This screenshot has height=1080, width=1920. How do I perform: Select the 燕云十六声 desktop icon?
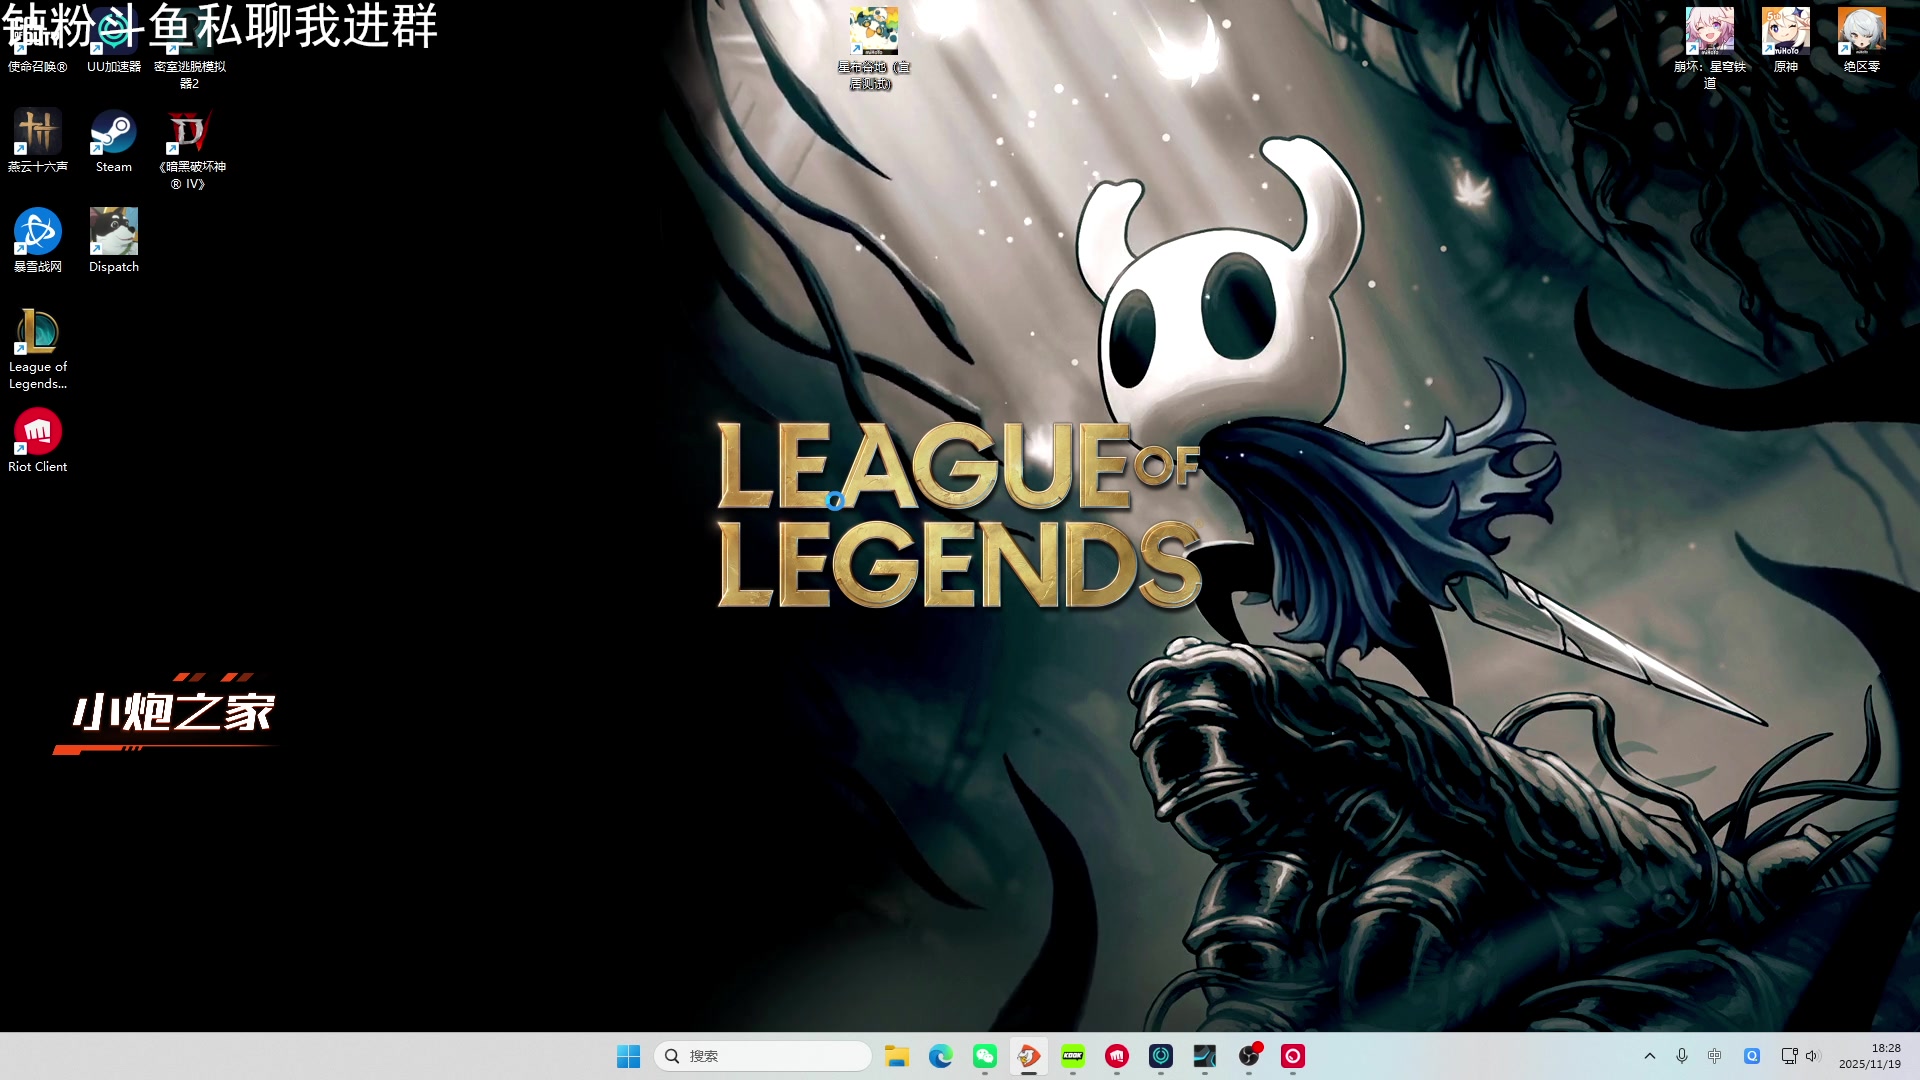[38, 133]
